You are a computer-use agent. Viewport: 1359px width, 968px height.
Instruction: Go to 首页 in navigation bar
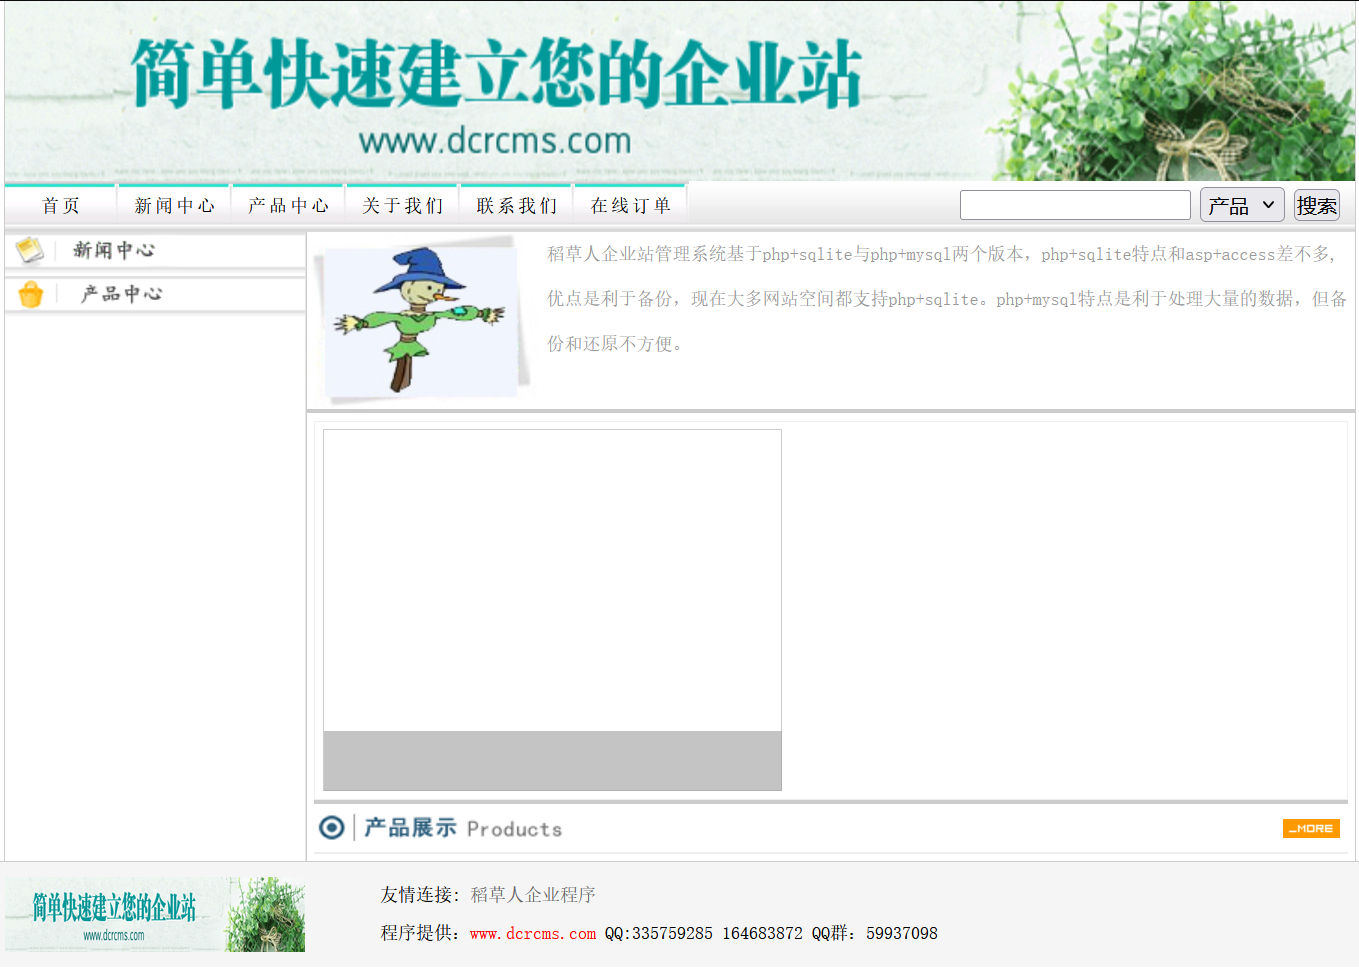(61, 206)
